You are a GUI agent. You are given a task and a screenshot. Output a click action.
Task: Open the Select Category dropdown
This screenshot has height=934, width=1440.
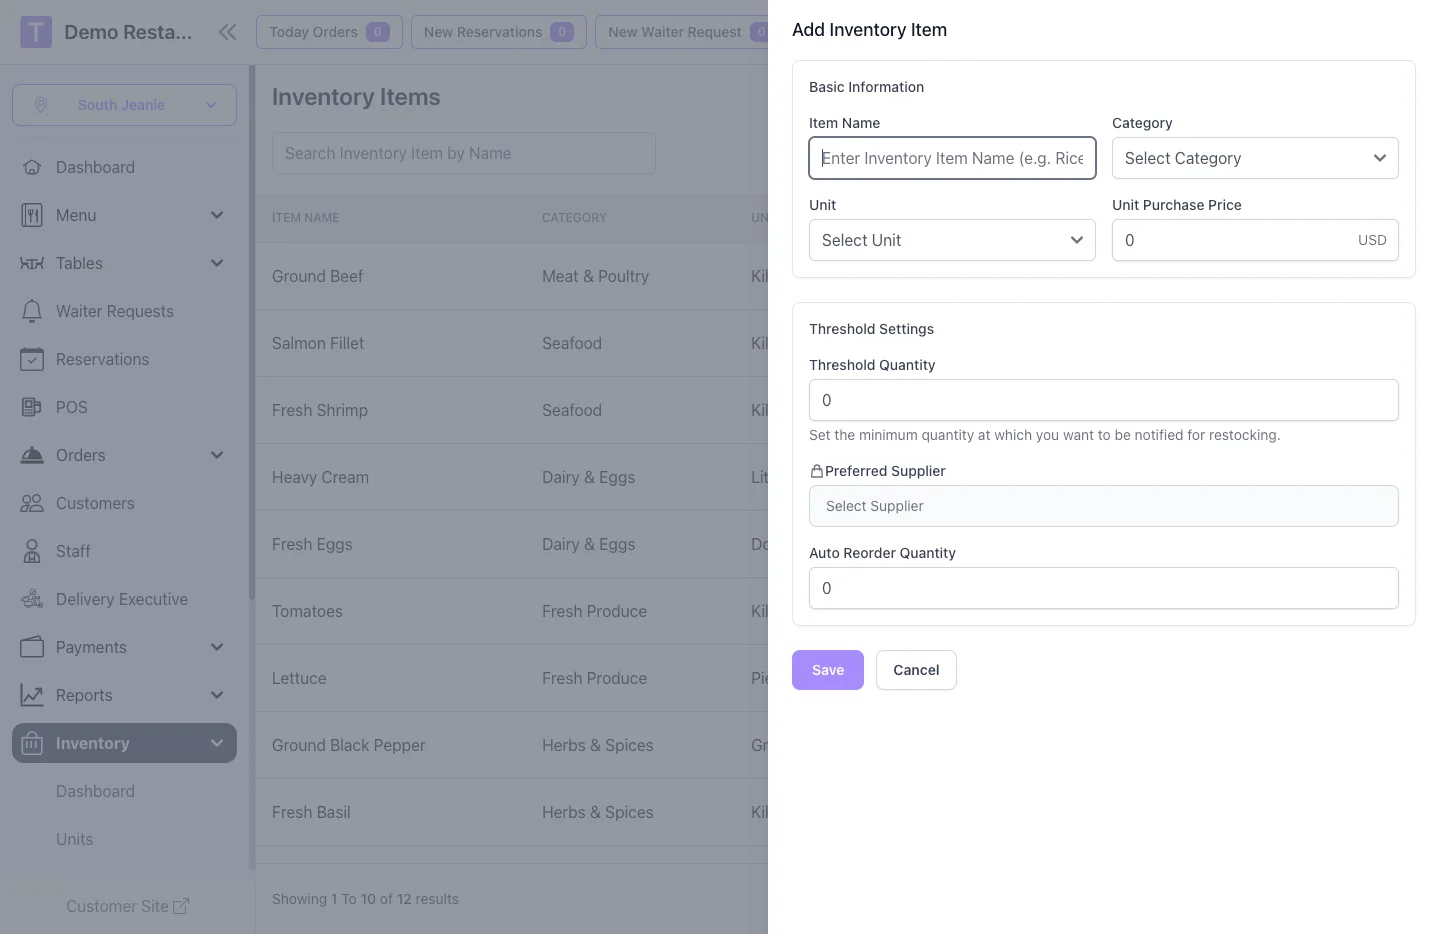pos(1254,158)
